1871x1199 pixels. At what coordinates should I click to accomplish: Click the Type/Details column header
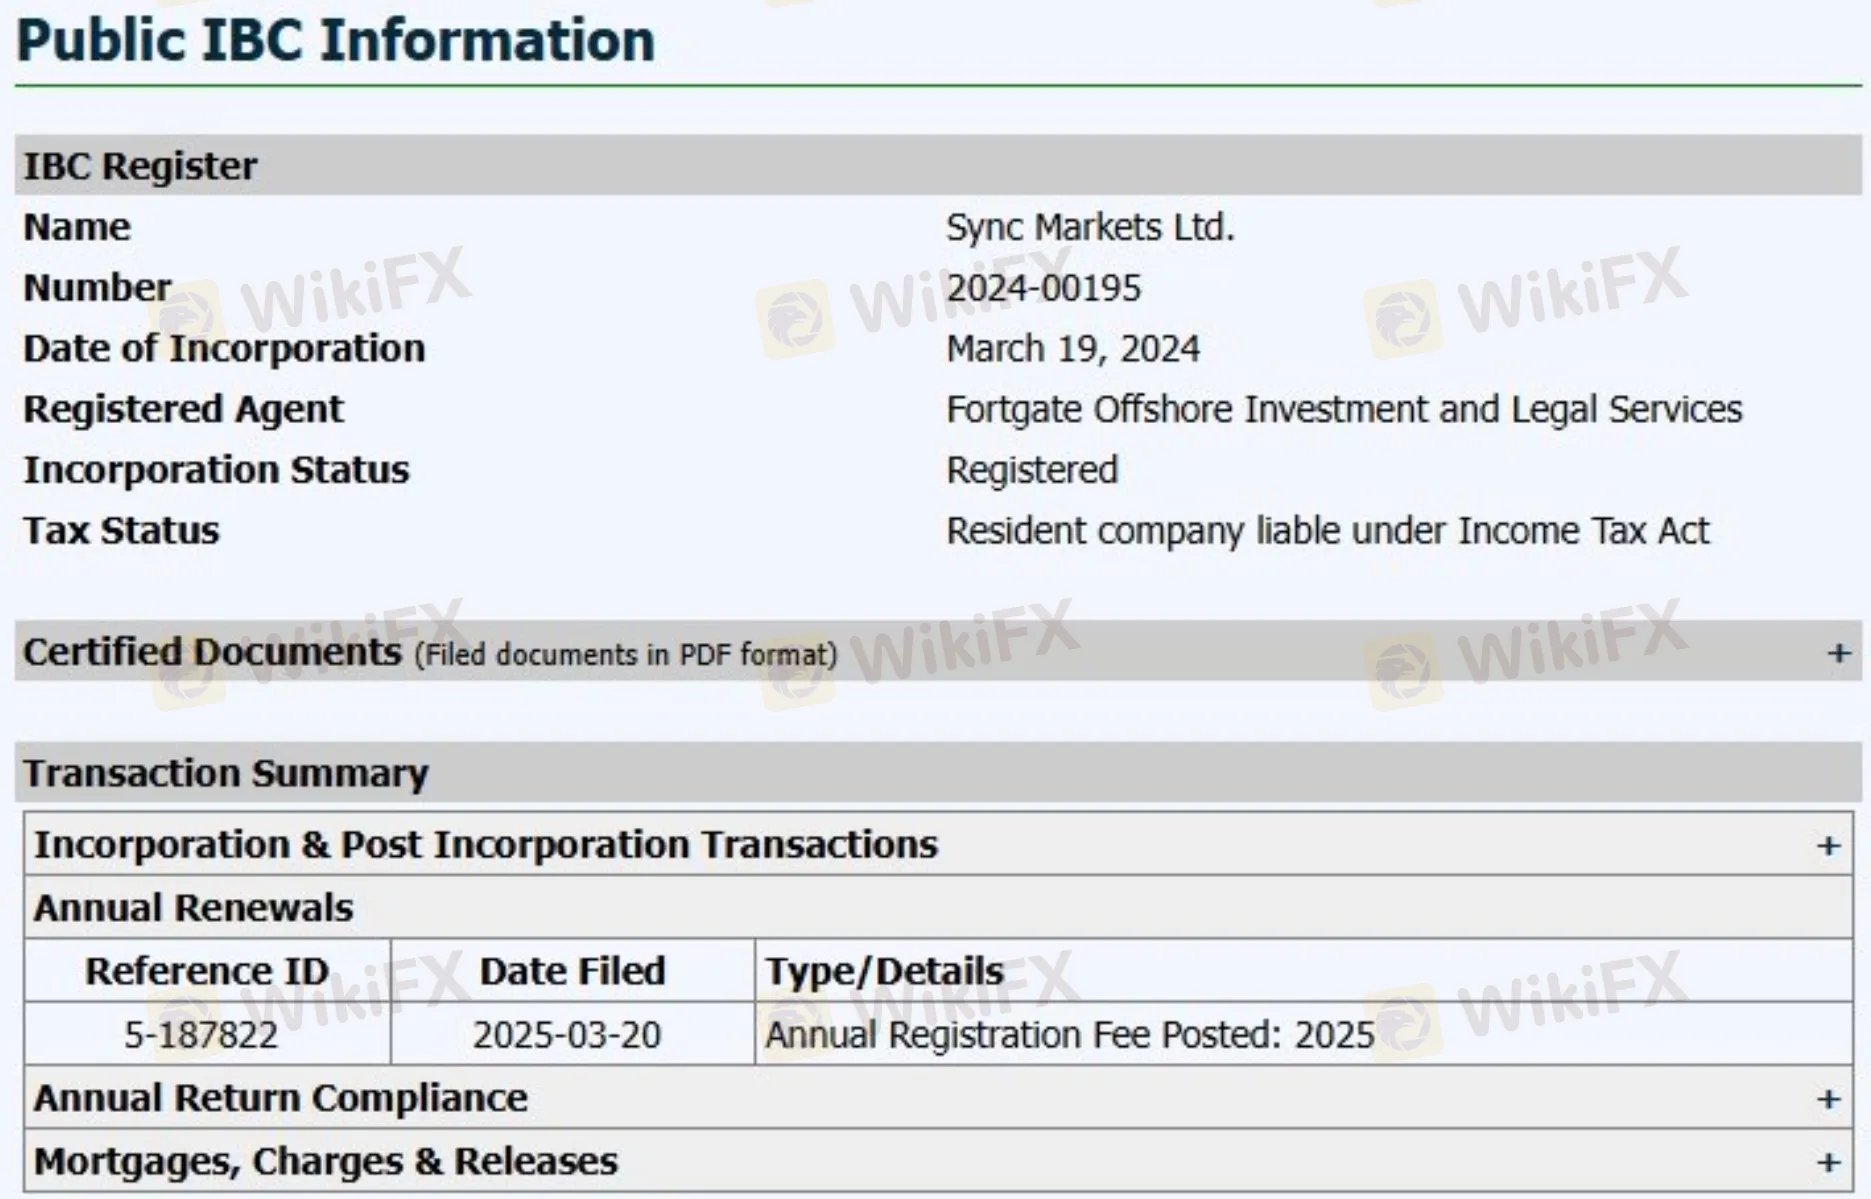point(884,971)
